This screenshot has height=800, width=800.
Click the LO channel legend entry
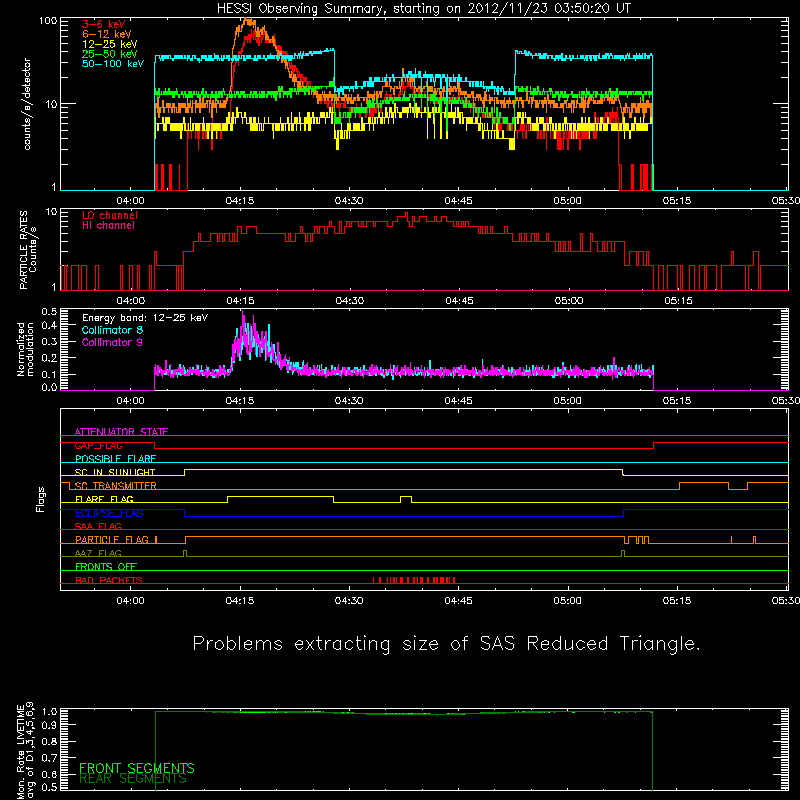click(110, 215)
